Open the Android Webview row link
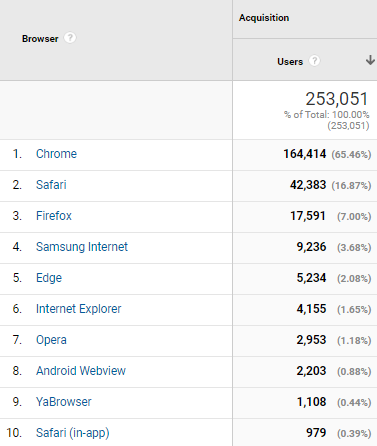Screen dimensions: 377x446 pyautogui.click(x=81, y=371)
